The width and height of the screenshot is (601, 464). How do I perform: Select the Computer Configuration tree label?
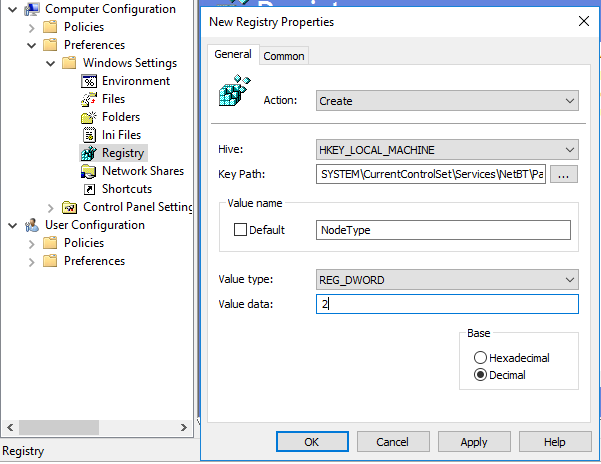pos(110,9)
